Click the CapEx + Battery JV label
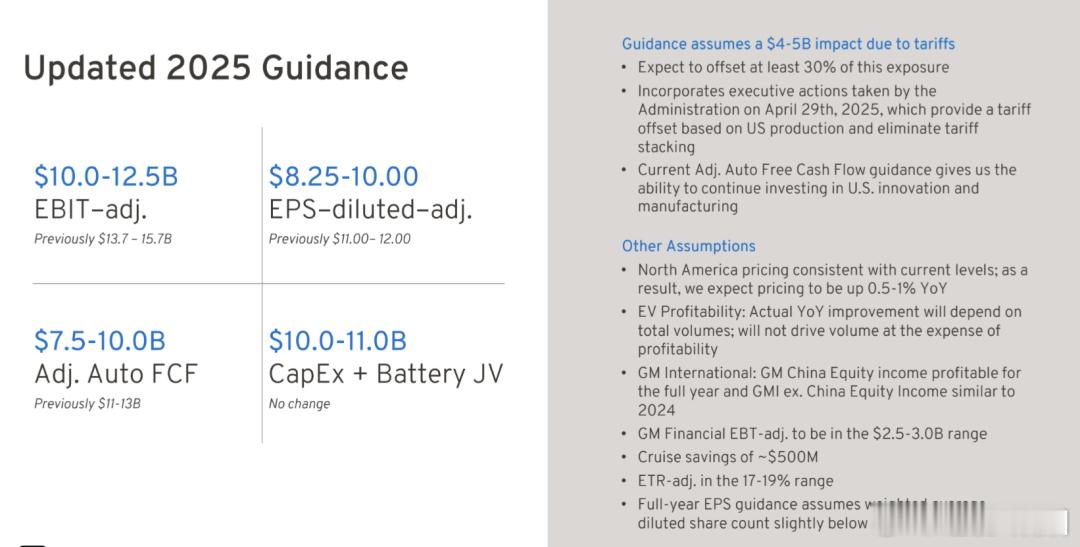Image resolution: width=1080 pixels, height=547 pixels. point(386,373)
